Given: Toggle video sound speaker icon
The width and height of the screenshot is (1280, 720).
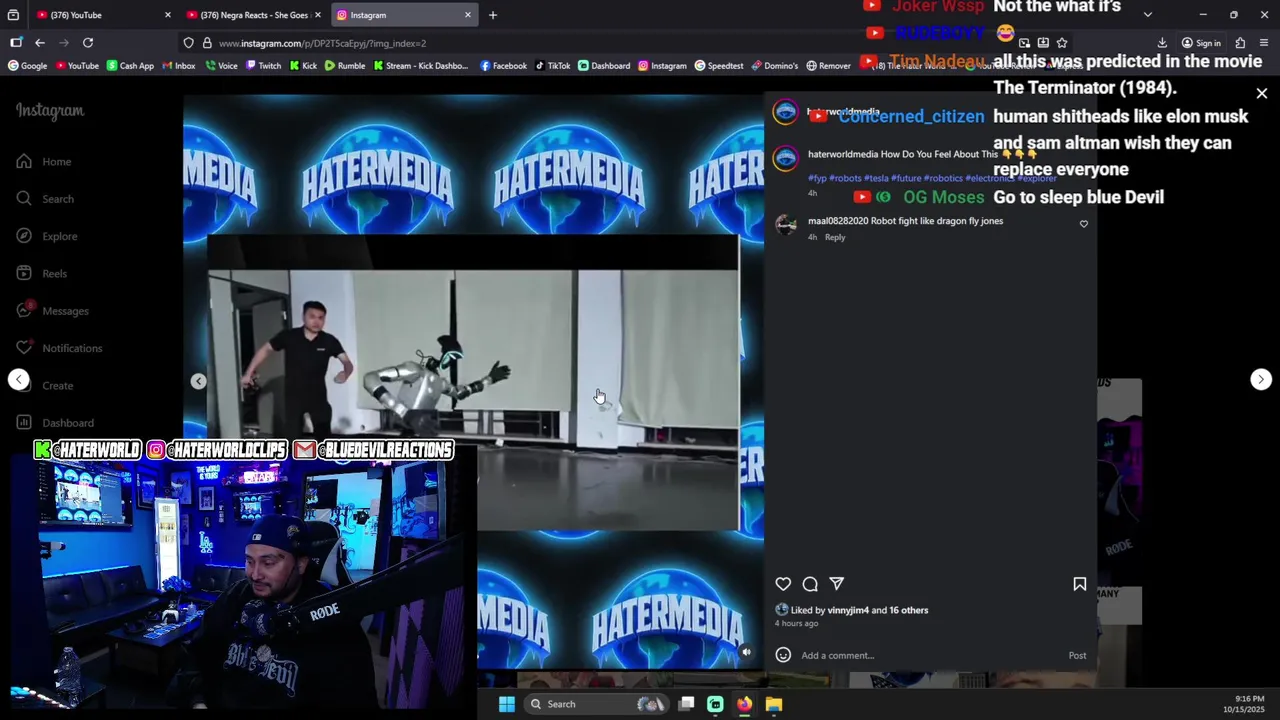Looking at the screenshot, I should (746, 652).
